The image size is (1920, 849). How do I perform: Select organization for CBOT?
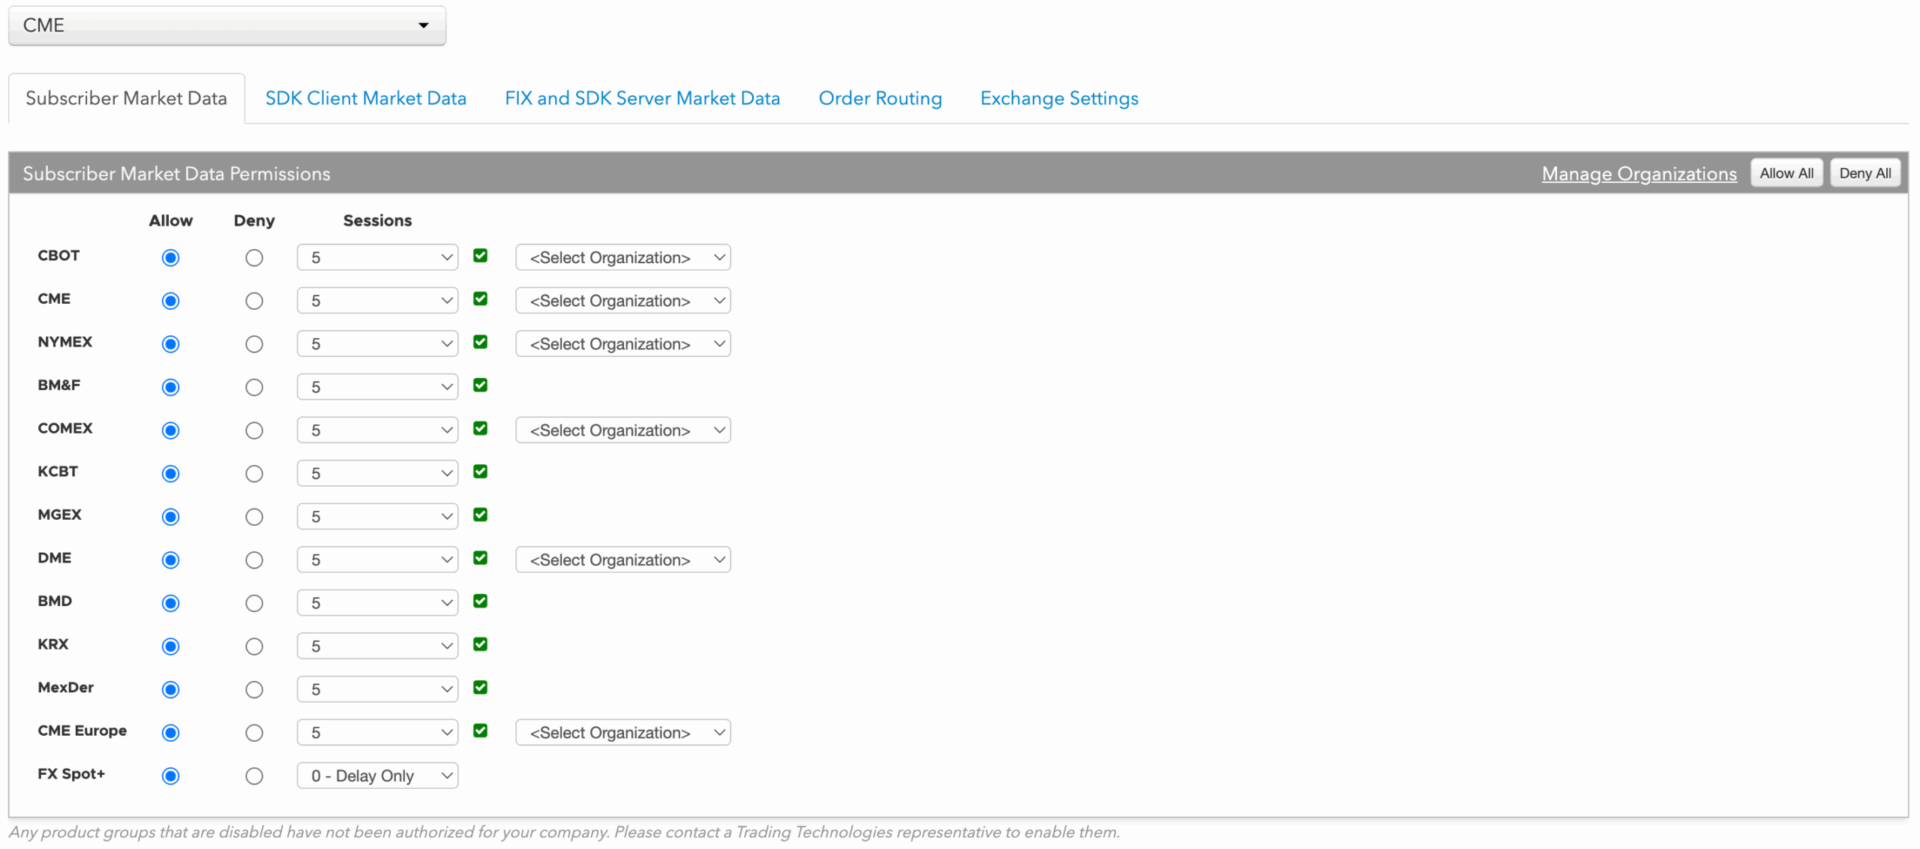pyautogui.click(x=623, y=257)
